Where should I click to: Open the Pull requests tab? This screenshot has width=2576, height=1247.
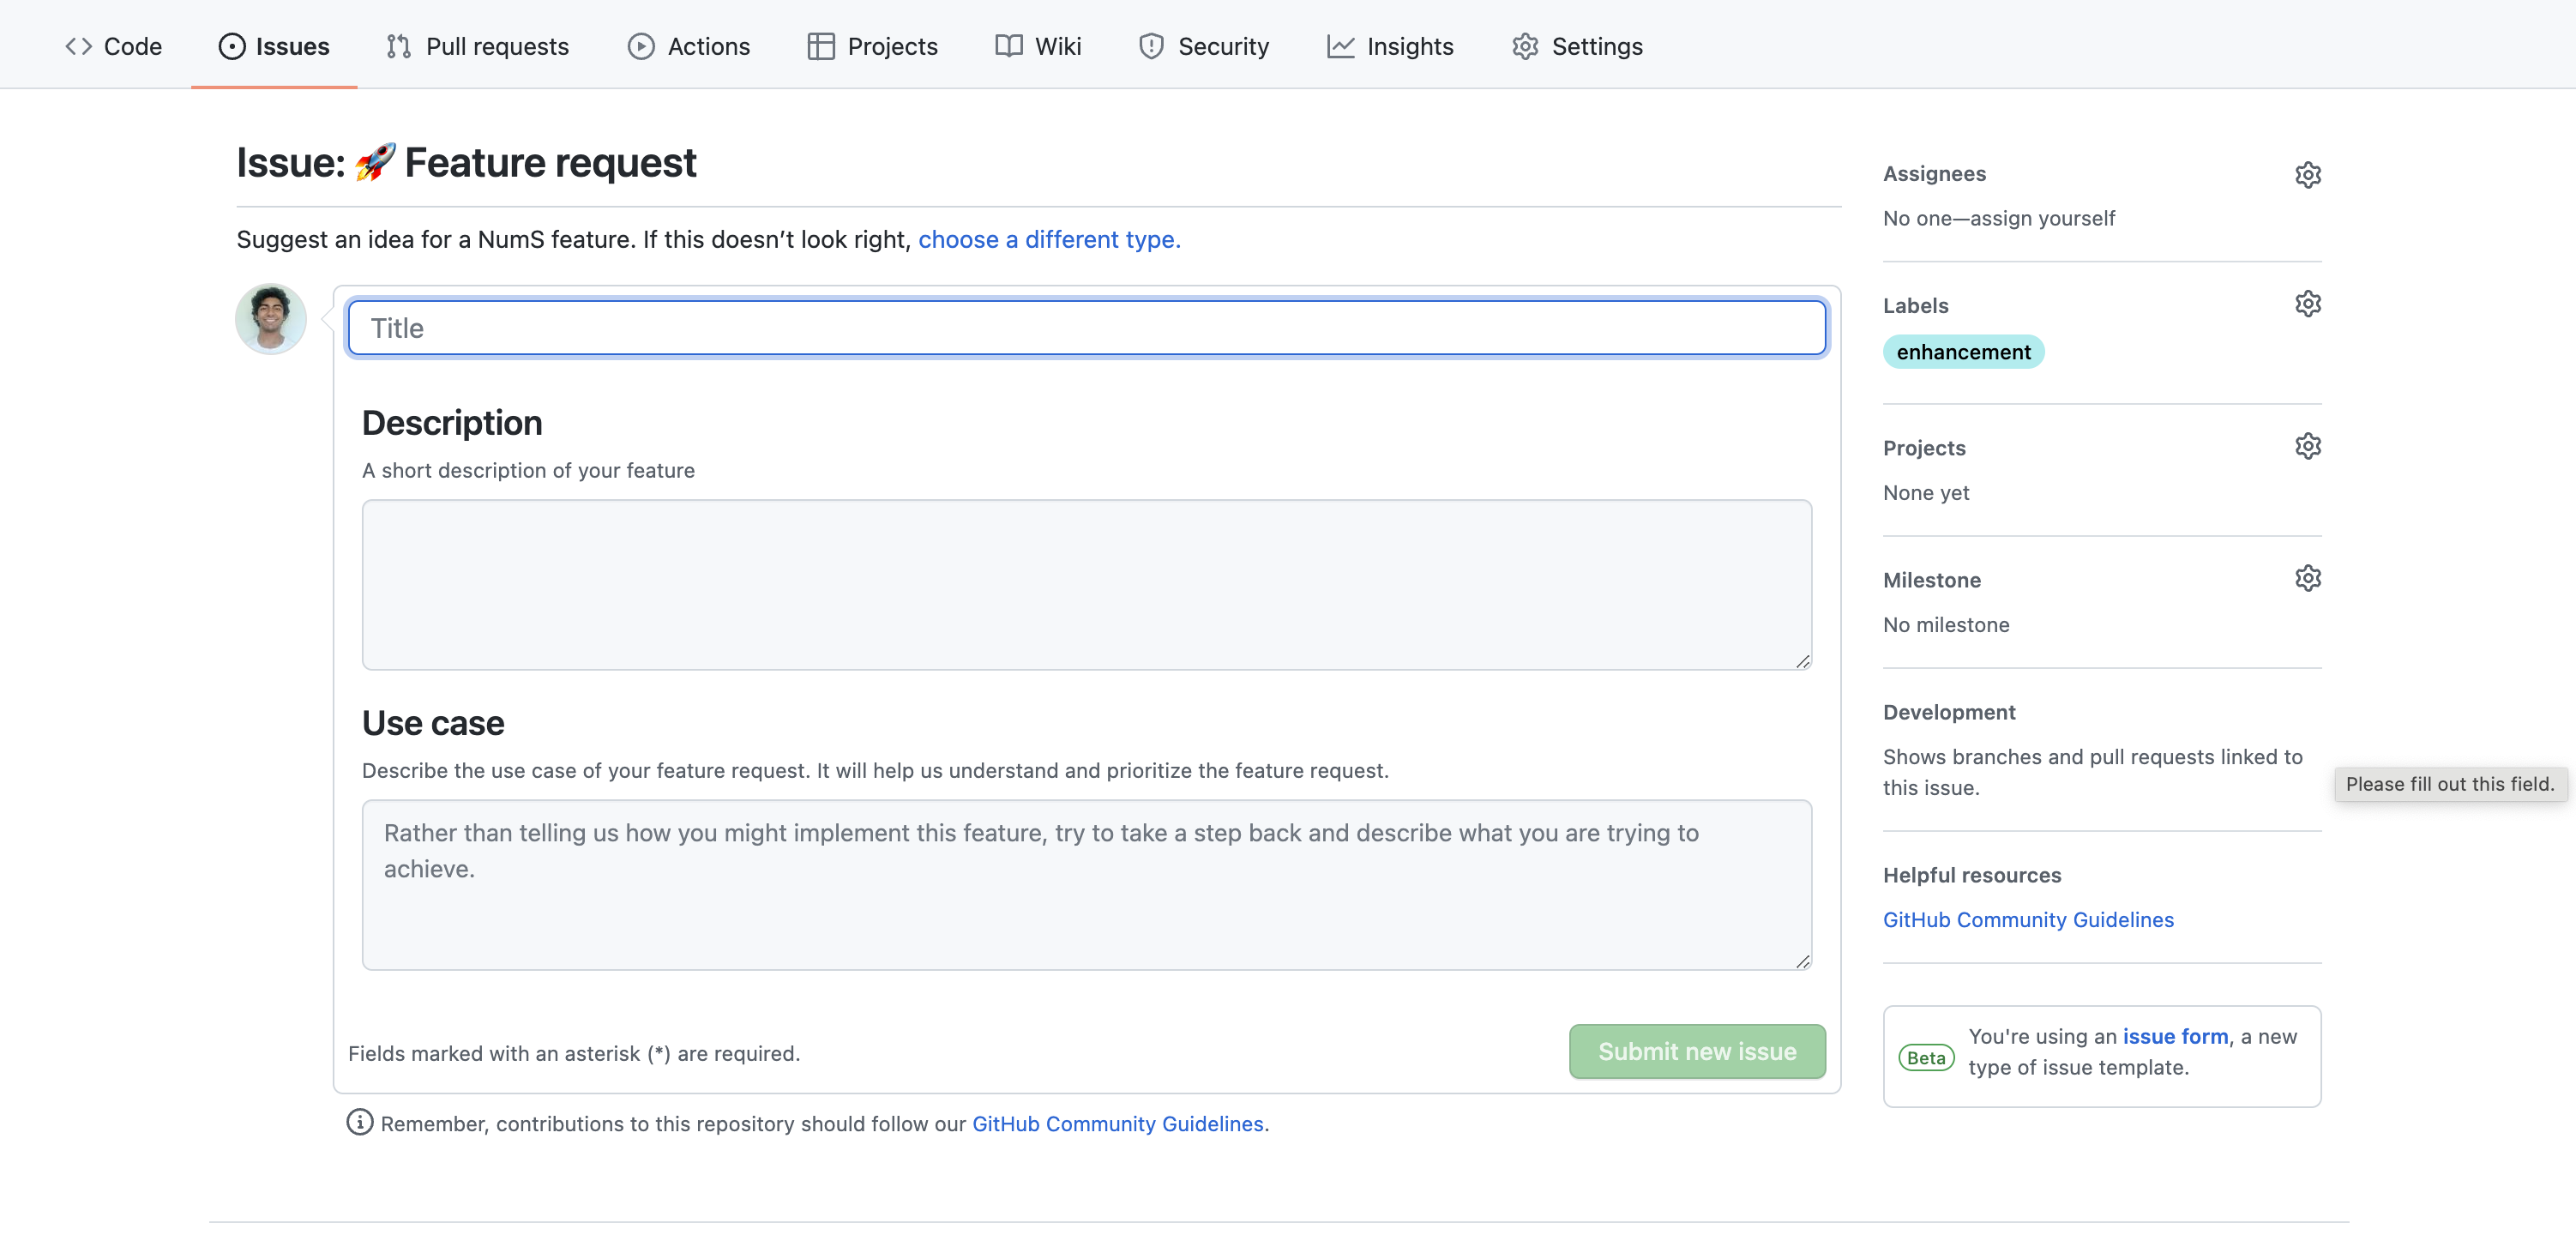tap(478, 46)
